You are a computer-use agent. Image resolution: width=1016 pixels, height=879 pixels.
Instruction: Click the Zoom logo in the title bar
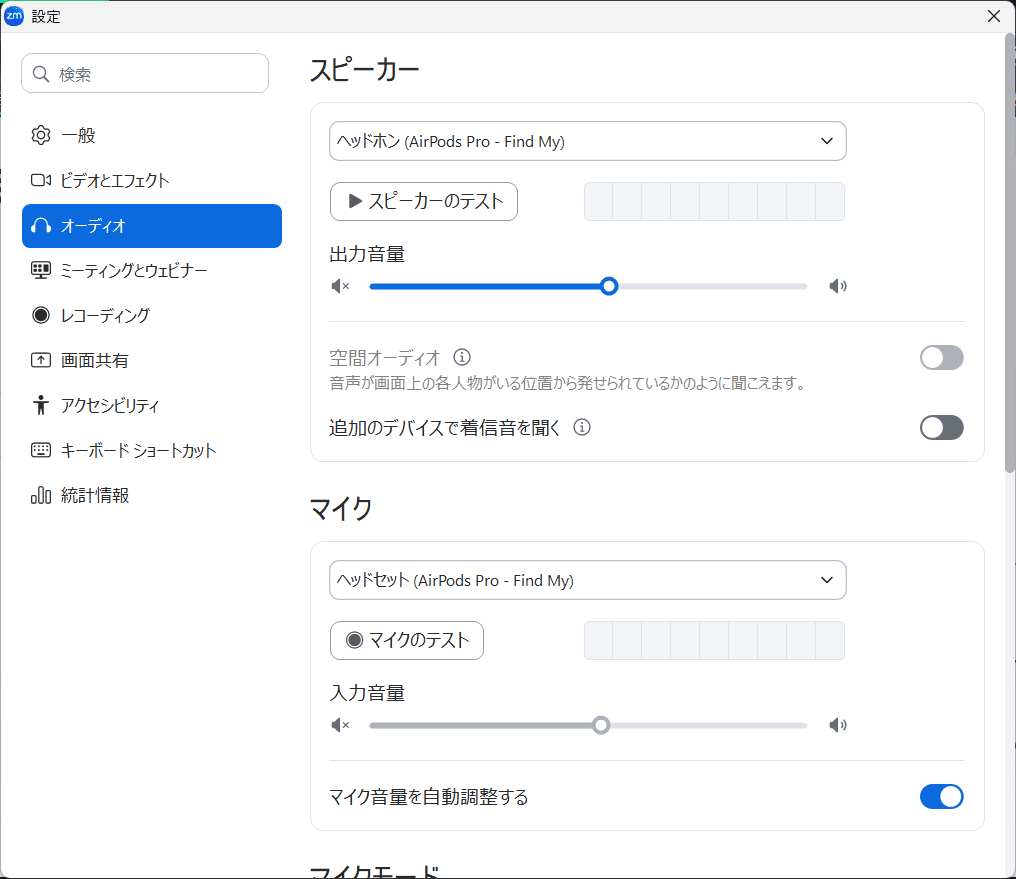(x=14, y=16)
